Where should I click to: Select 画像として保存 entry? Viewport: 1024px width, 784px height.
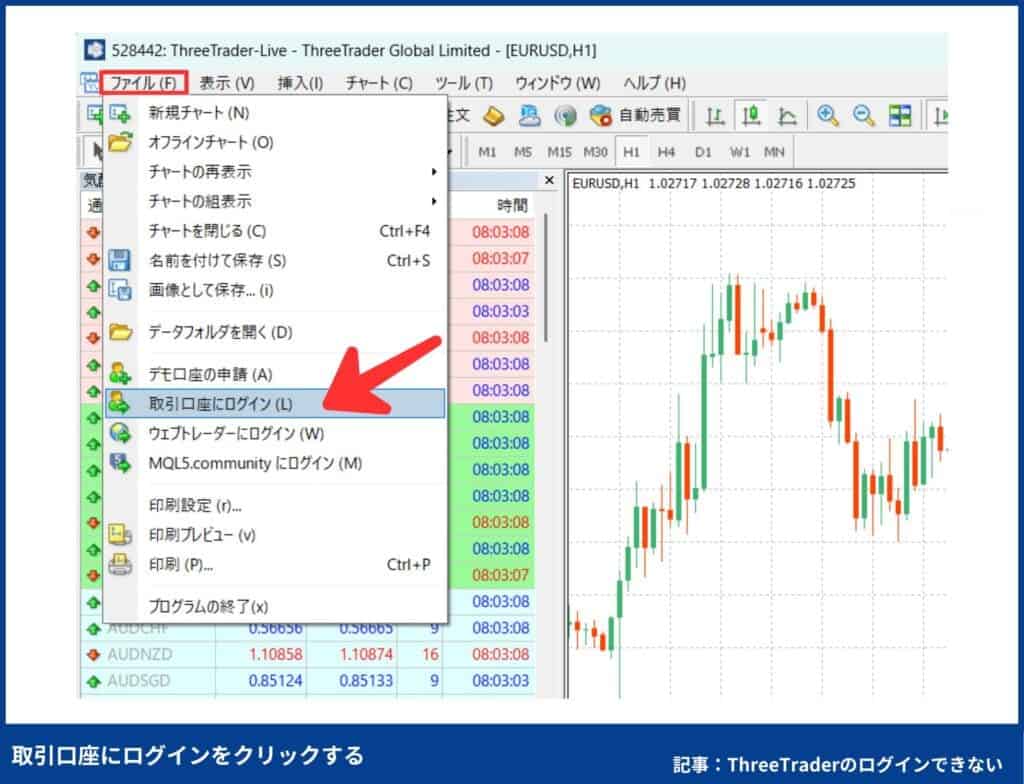pos(275,290)
